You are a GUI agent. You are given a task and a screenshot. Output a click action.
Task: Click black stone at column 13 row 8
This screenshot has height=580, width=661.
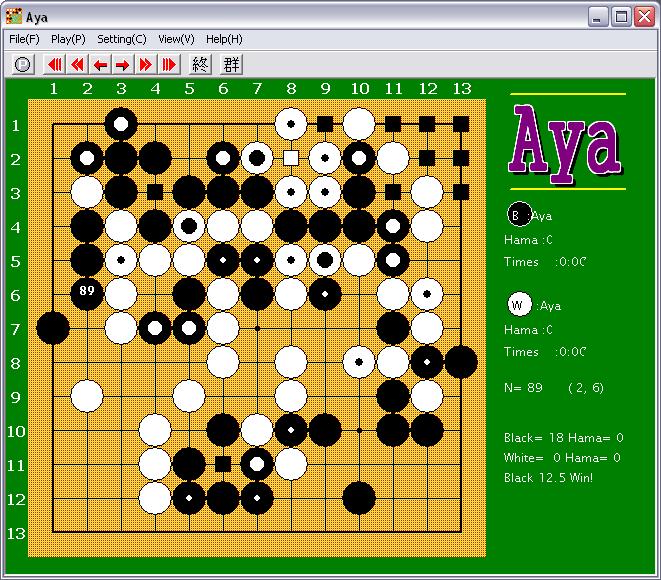[461, 362]
